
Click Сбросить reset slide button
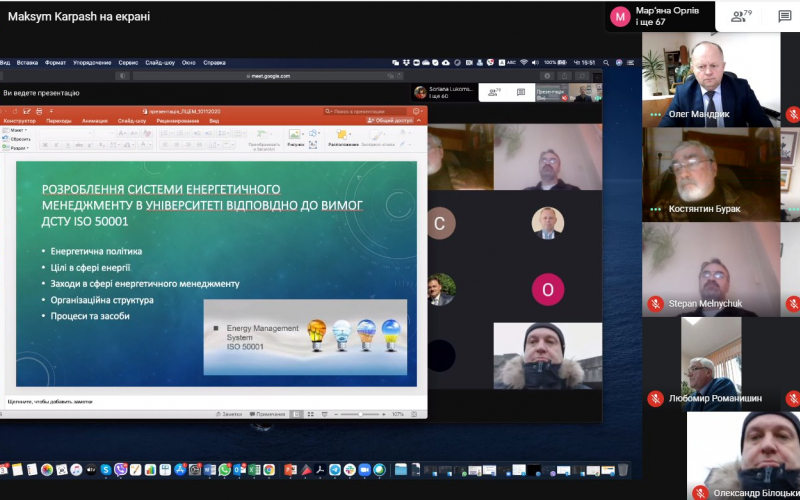(17, 139)
